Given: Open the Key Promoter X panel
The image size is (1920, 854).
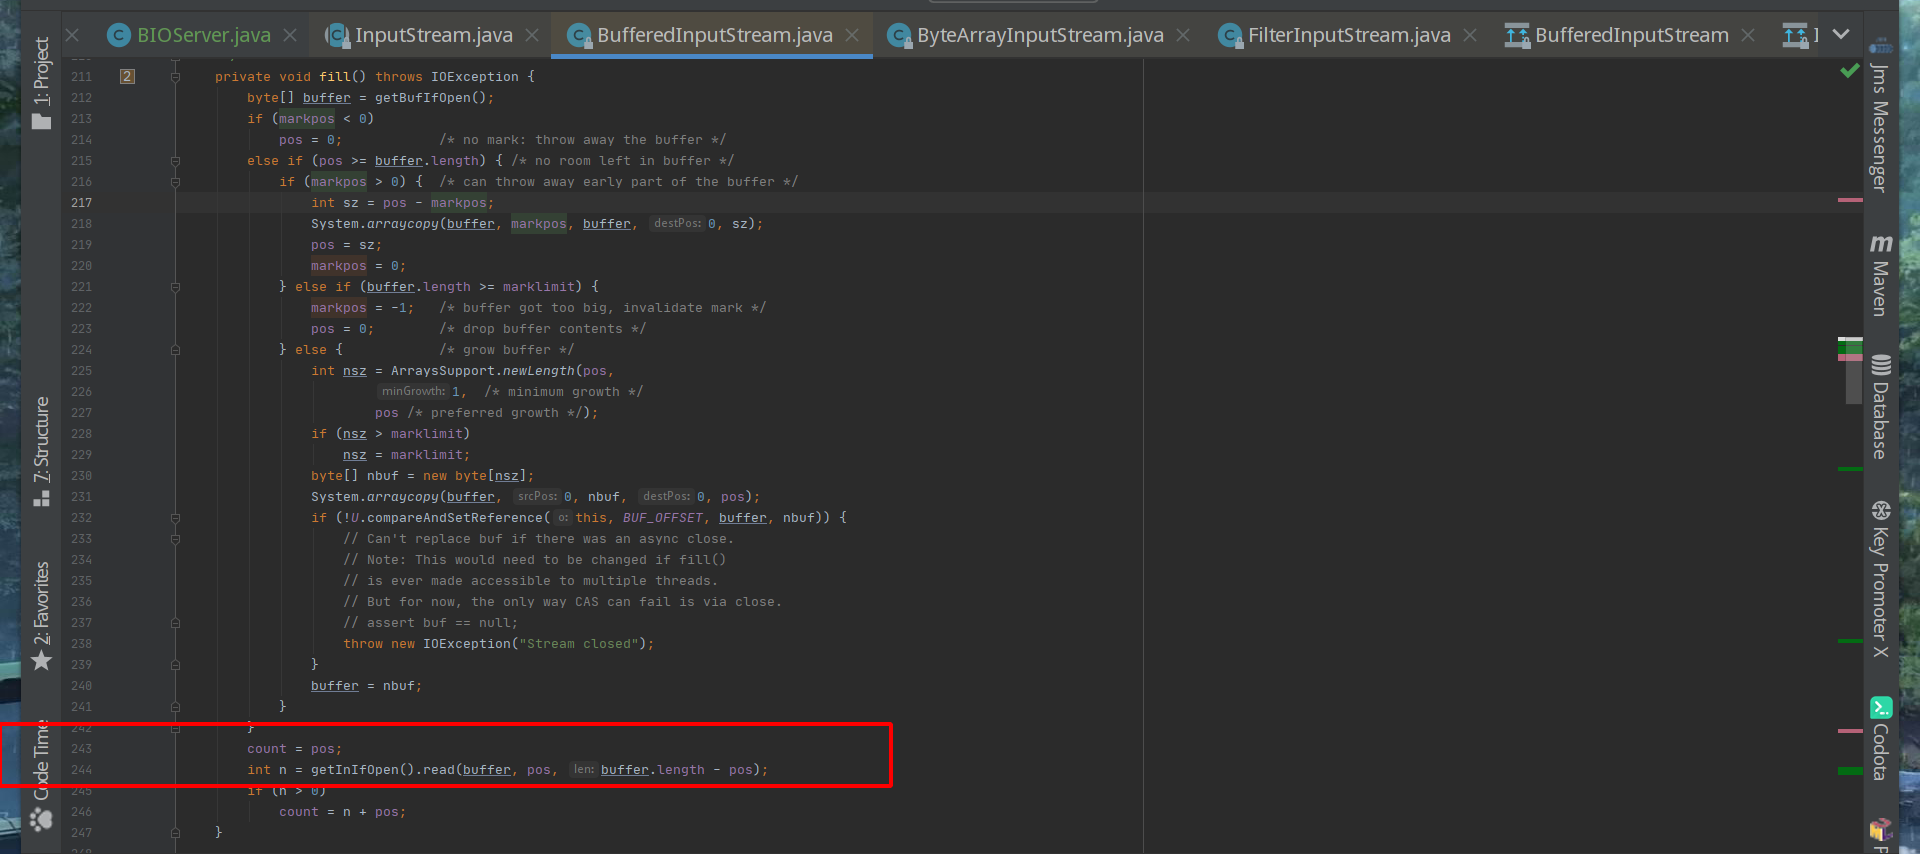Looking at the screenshot, I should click(x=1880, y=579).
